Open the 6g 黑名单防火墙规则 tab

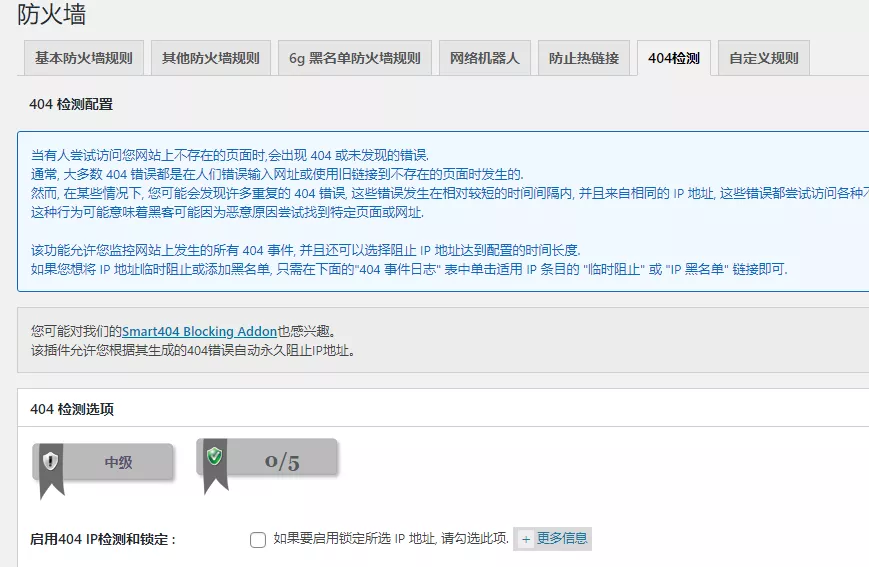355,58
